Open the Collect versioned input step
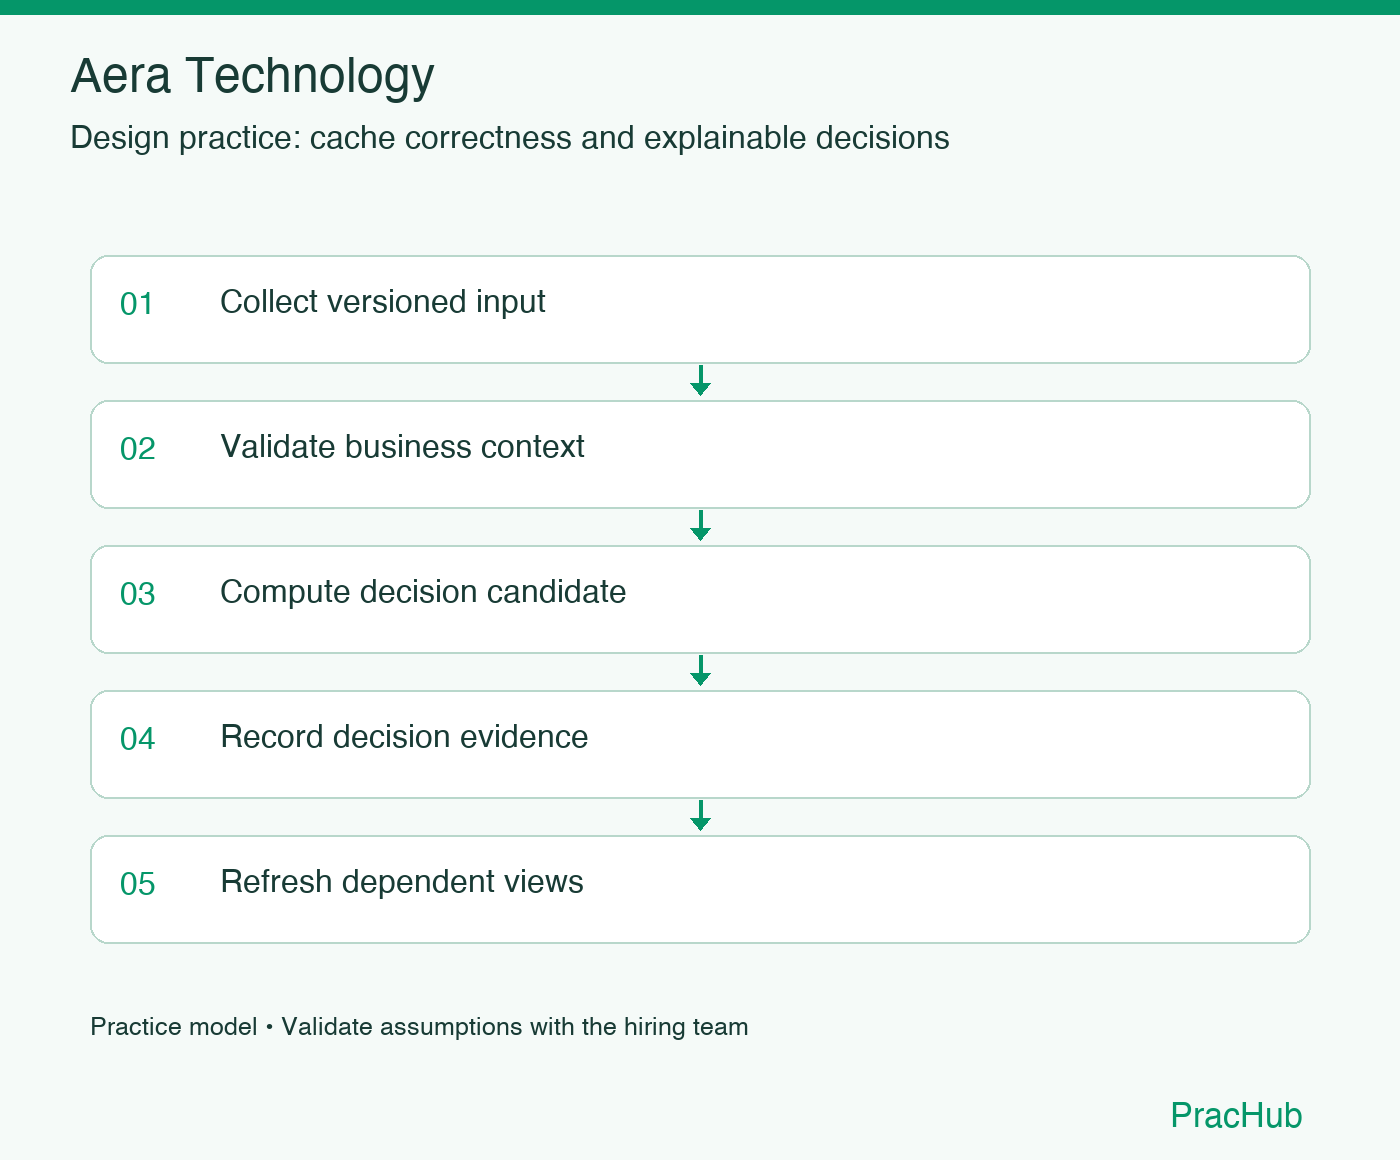Screen dimensions: 1400x1160 coord(700,309)
